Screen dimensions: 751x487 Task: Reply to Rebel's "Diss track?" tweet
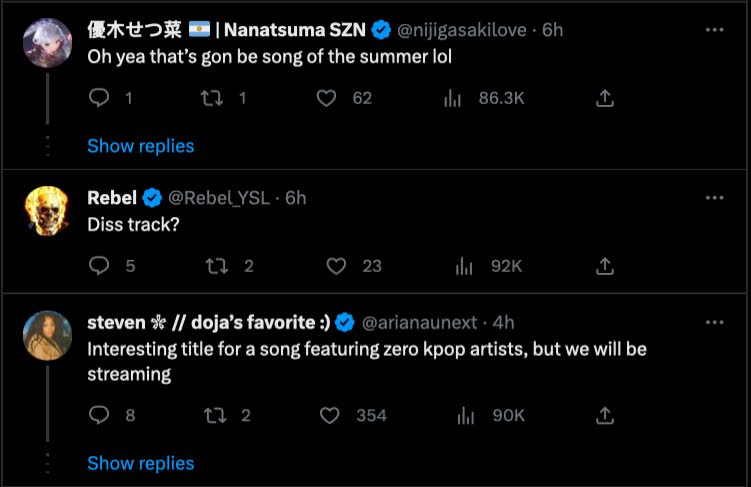coord(99,266)
